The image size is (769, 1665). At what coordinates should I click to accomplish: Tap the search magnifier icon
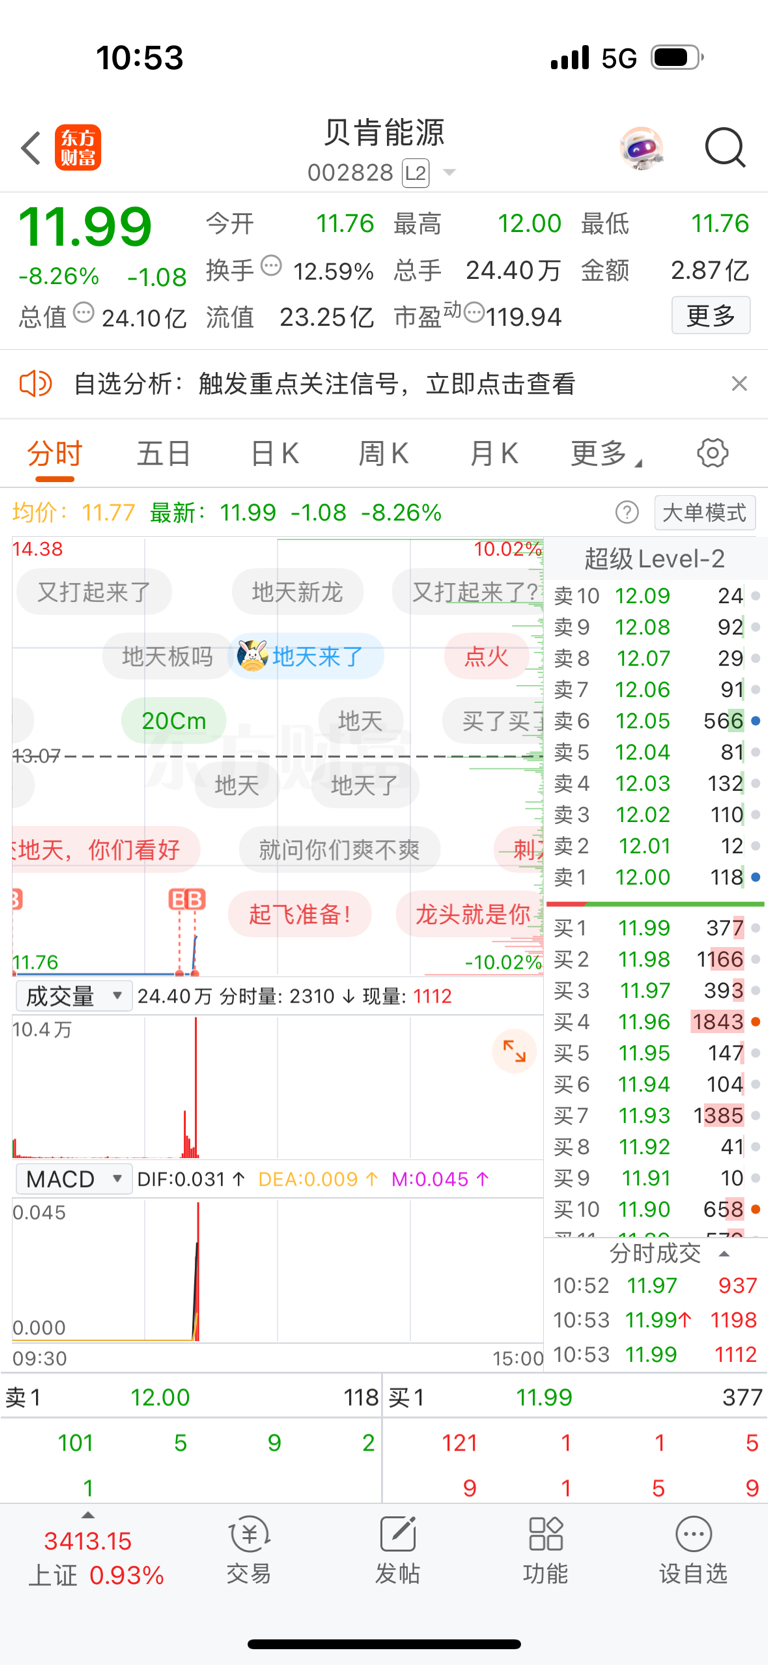pos(724,148)
